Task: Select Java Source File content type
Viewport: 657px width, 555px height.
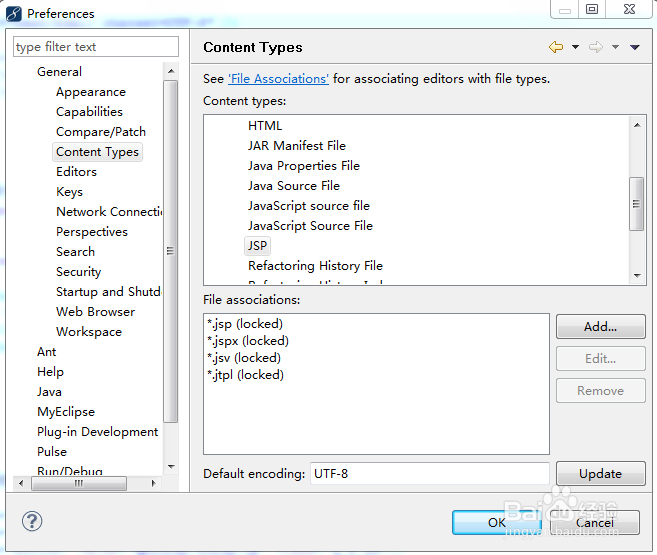Action: click(x=294, y=186)
